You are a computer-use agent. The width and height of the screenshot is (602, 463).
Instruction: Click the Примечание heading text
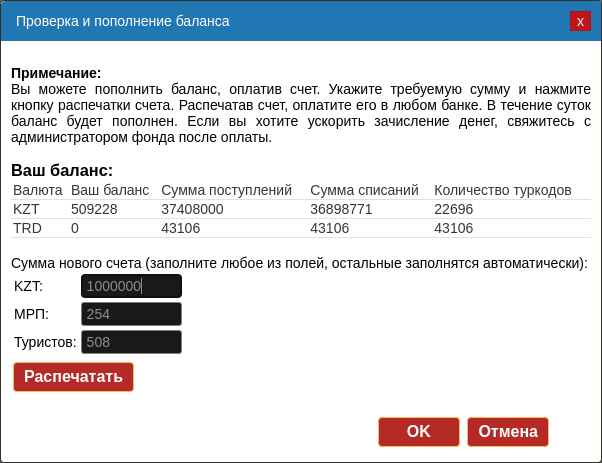coord(56,73)
